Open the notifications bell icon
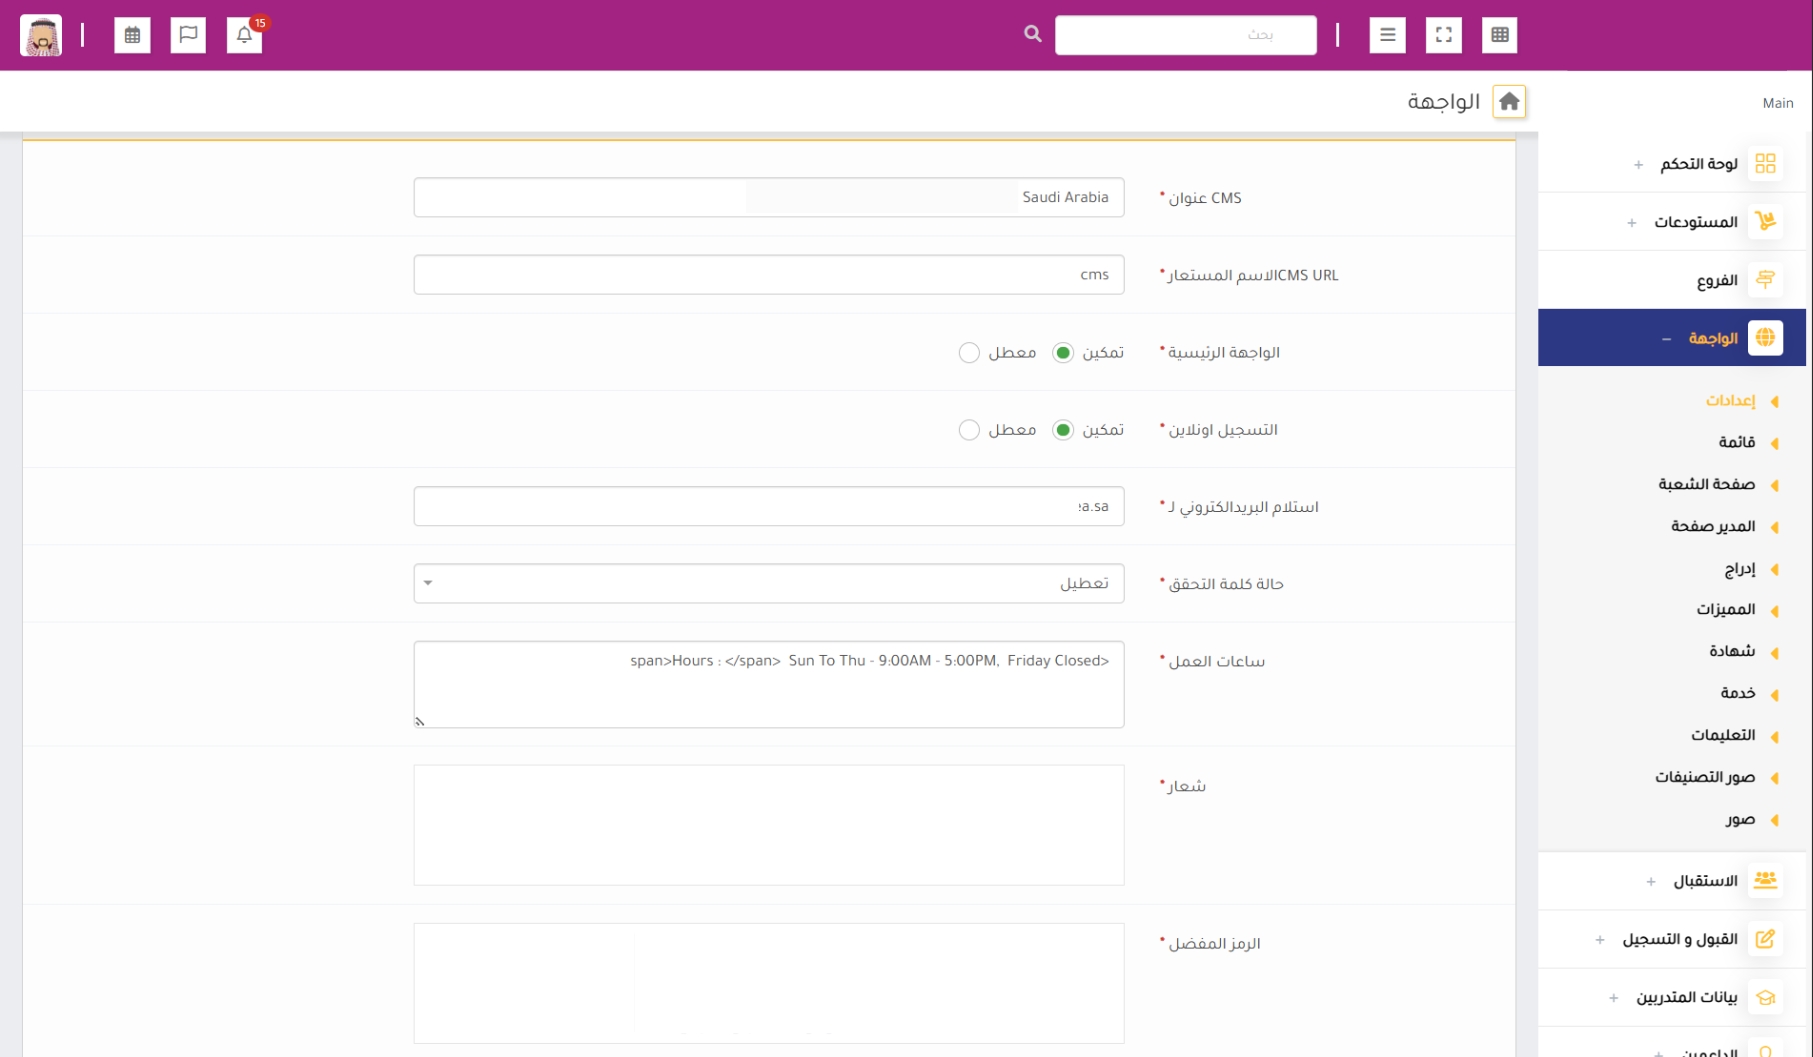Image resolution: width=1813 pixels, height=1057 pixels. click(244, 35)
